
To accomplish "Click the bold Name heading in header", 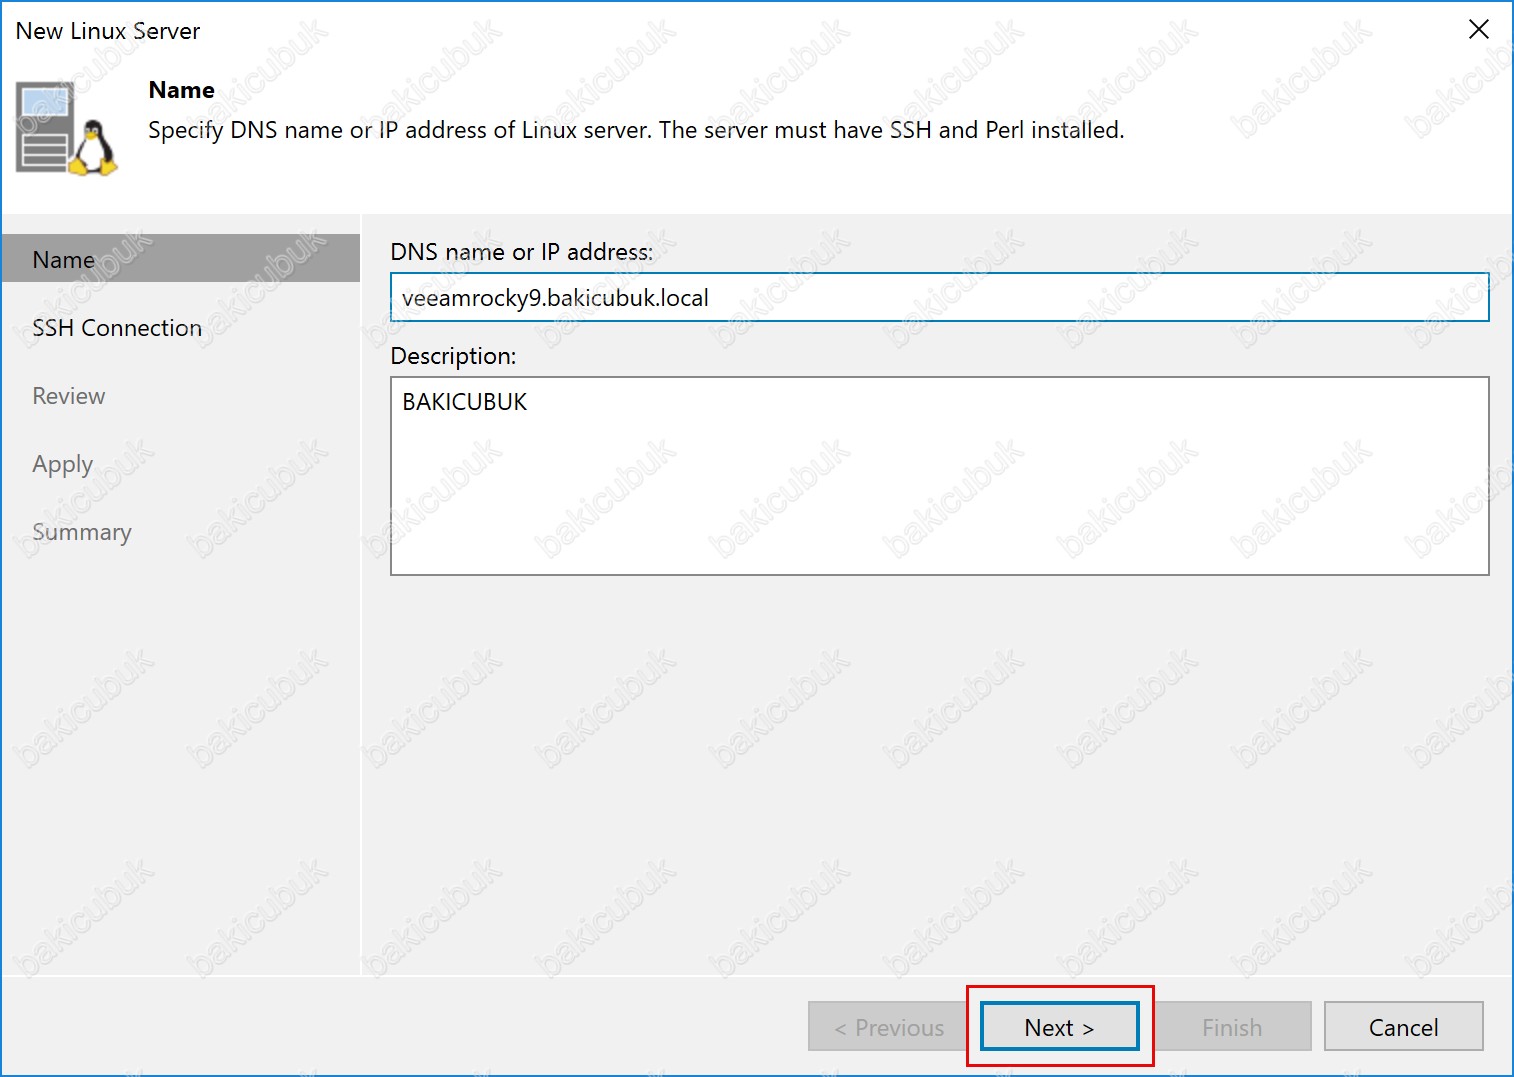I will tap(182, 90).
